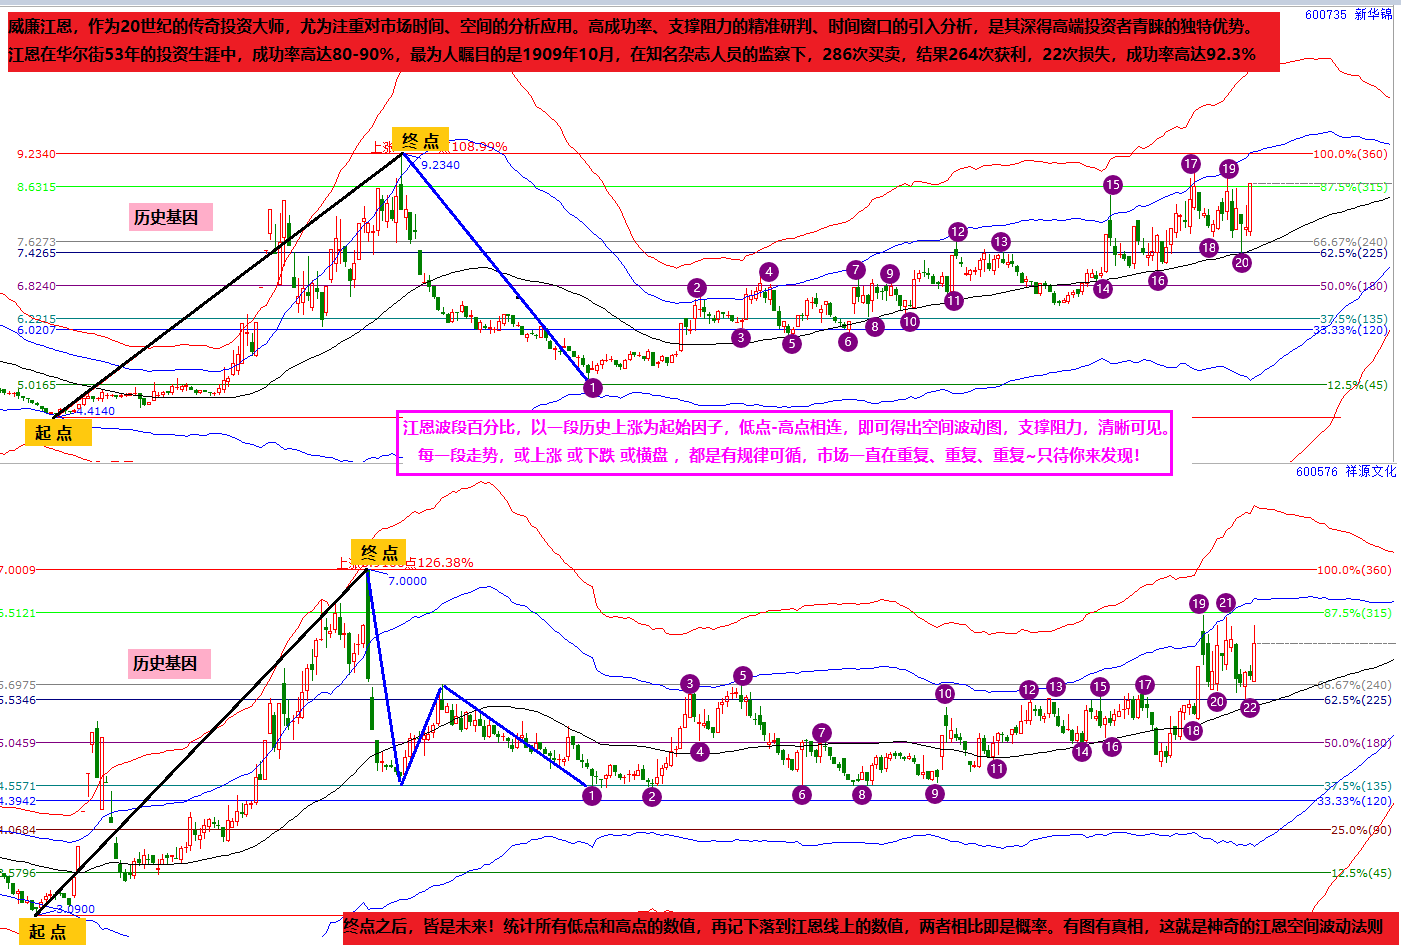Screen dimensions: 1401x945
Task: Click the 9.2340 price label on left axis
Action: tap(36, 154)
